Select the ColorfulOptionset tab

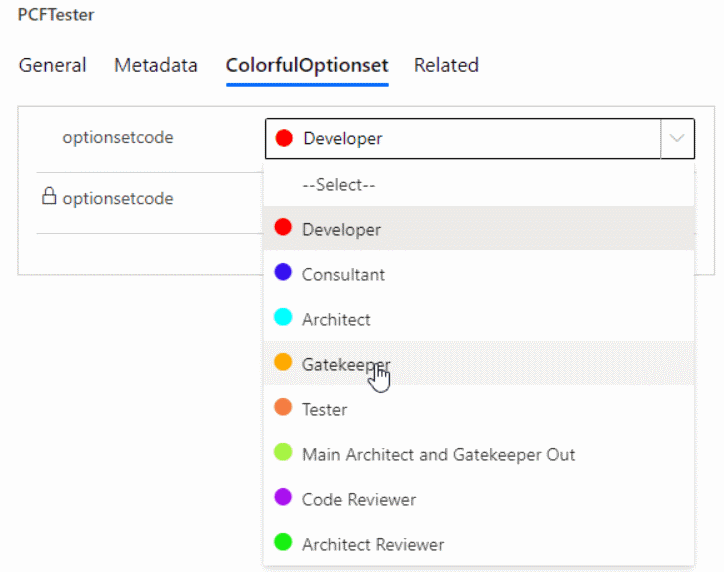(307, 65)
